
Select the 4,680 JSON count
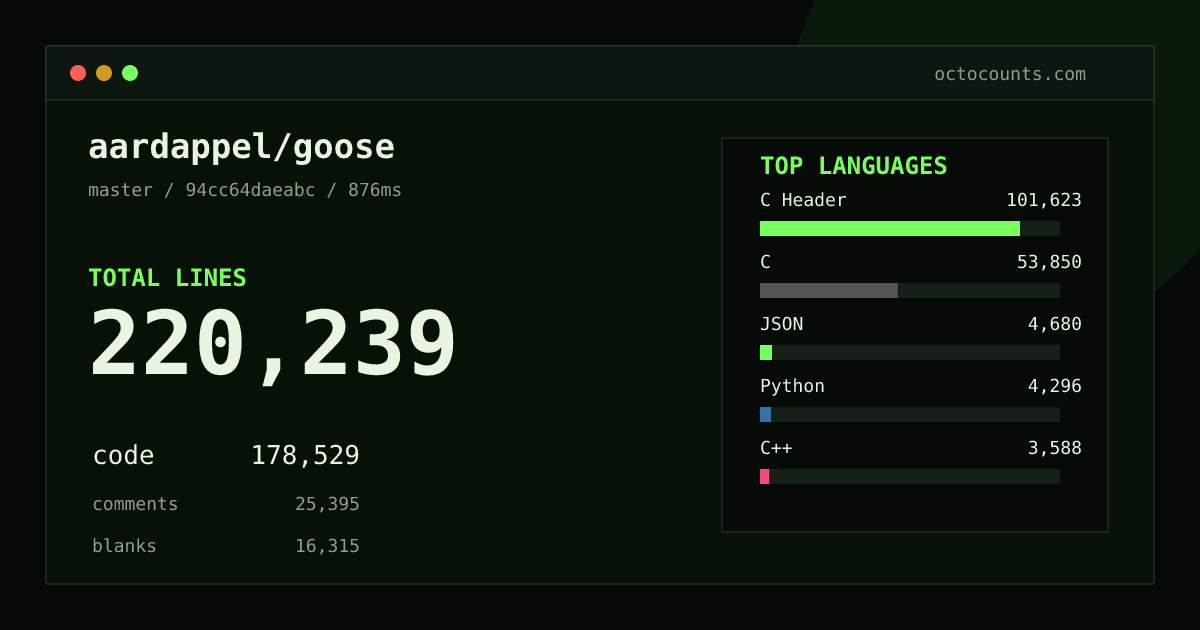point(1055,324)
